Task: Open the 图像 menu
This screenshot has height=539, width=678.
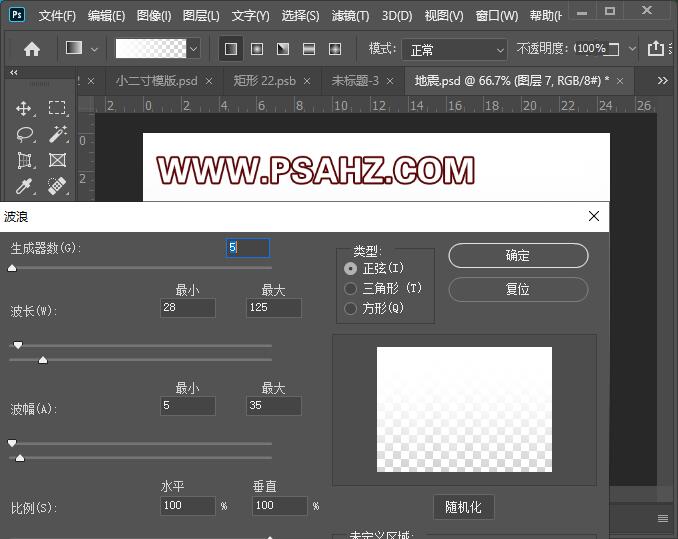Action: point(154,16)
